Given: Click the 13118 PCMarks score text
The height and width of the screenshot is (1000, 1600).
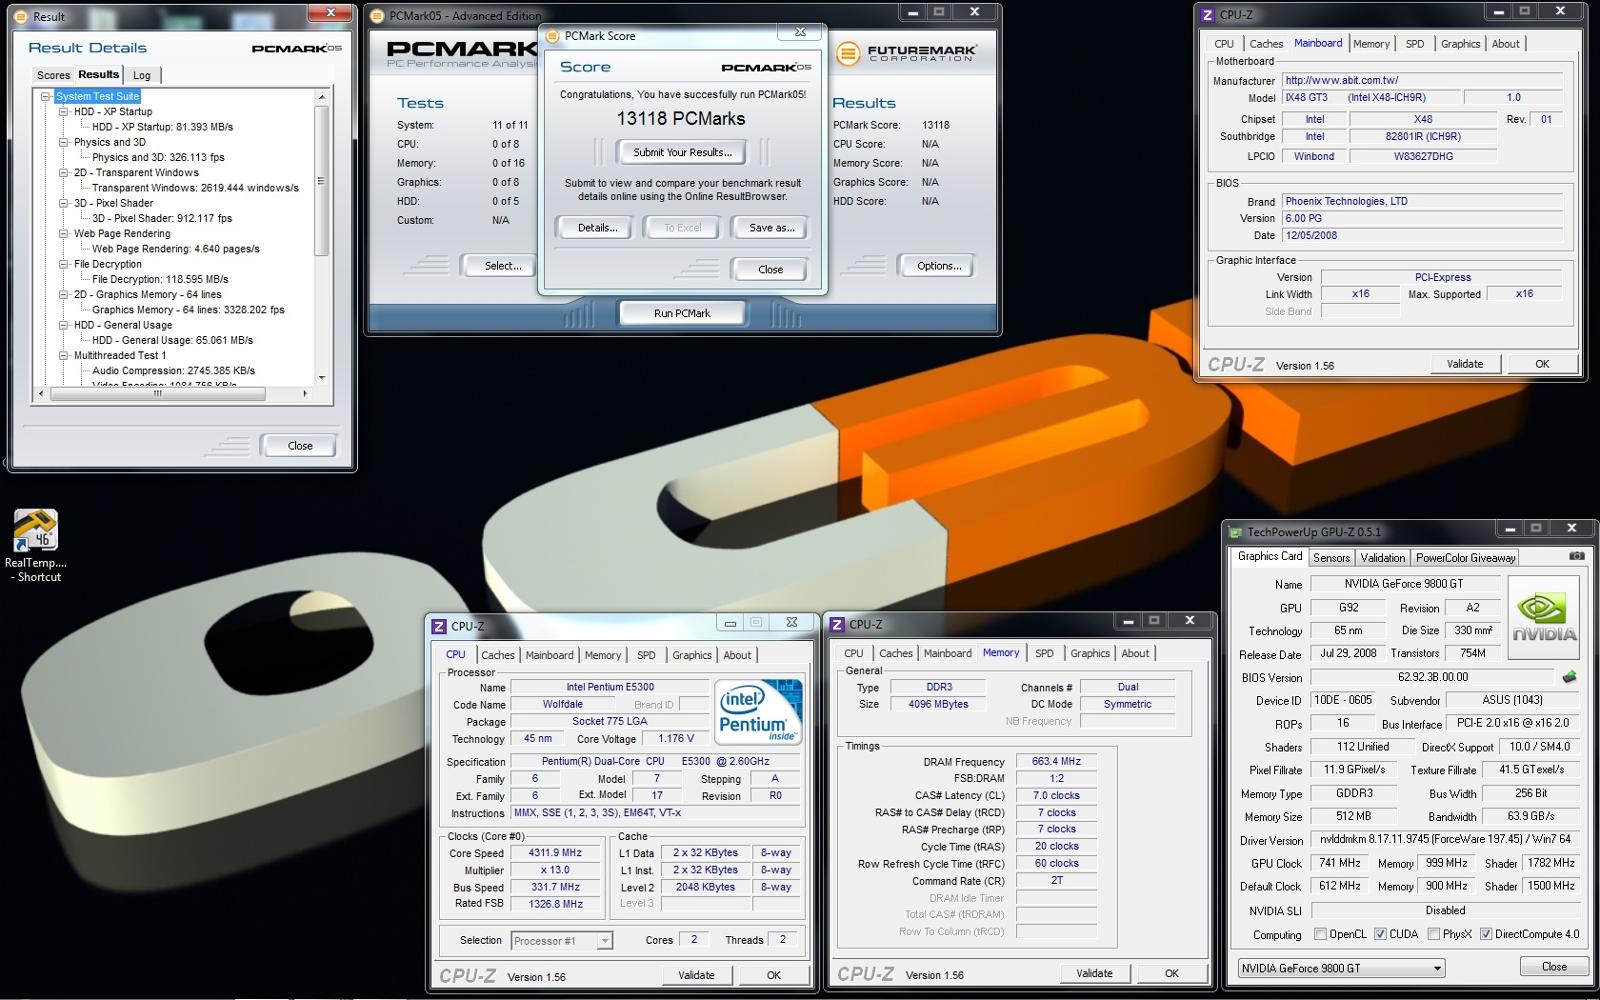Looking at the screenshot, I should [x=681, y=119].
